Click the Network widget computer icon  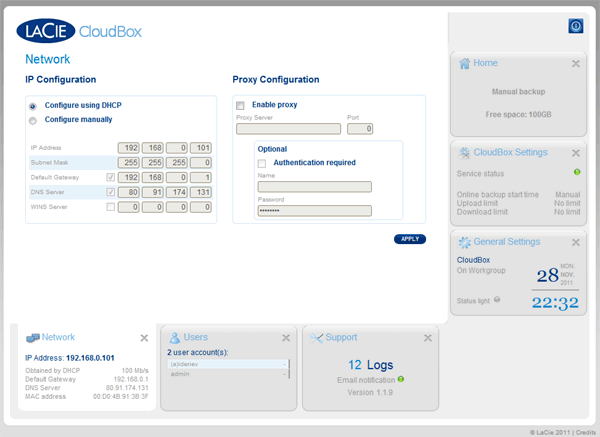(x=33, y=338)
